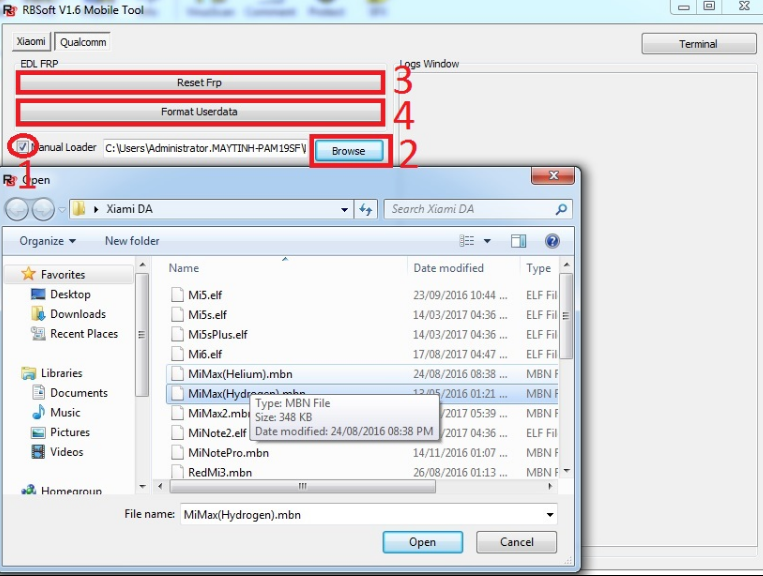This screenshot has height=576, width=763.
Task: Toggle the Manual Loader checkbox
Action: pos(22,146)
